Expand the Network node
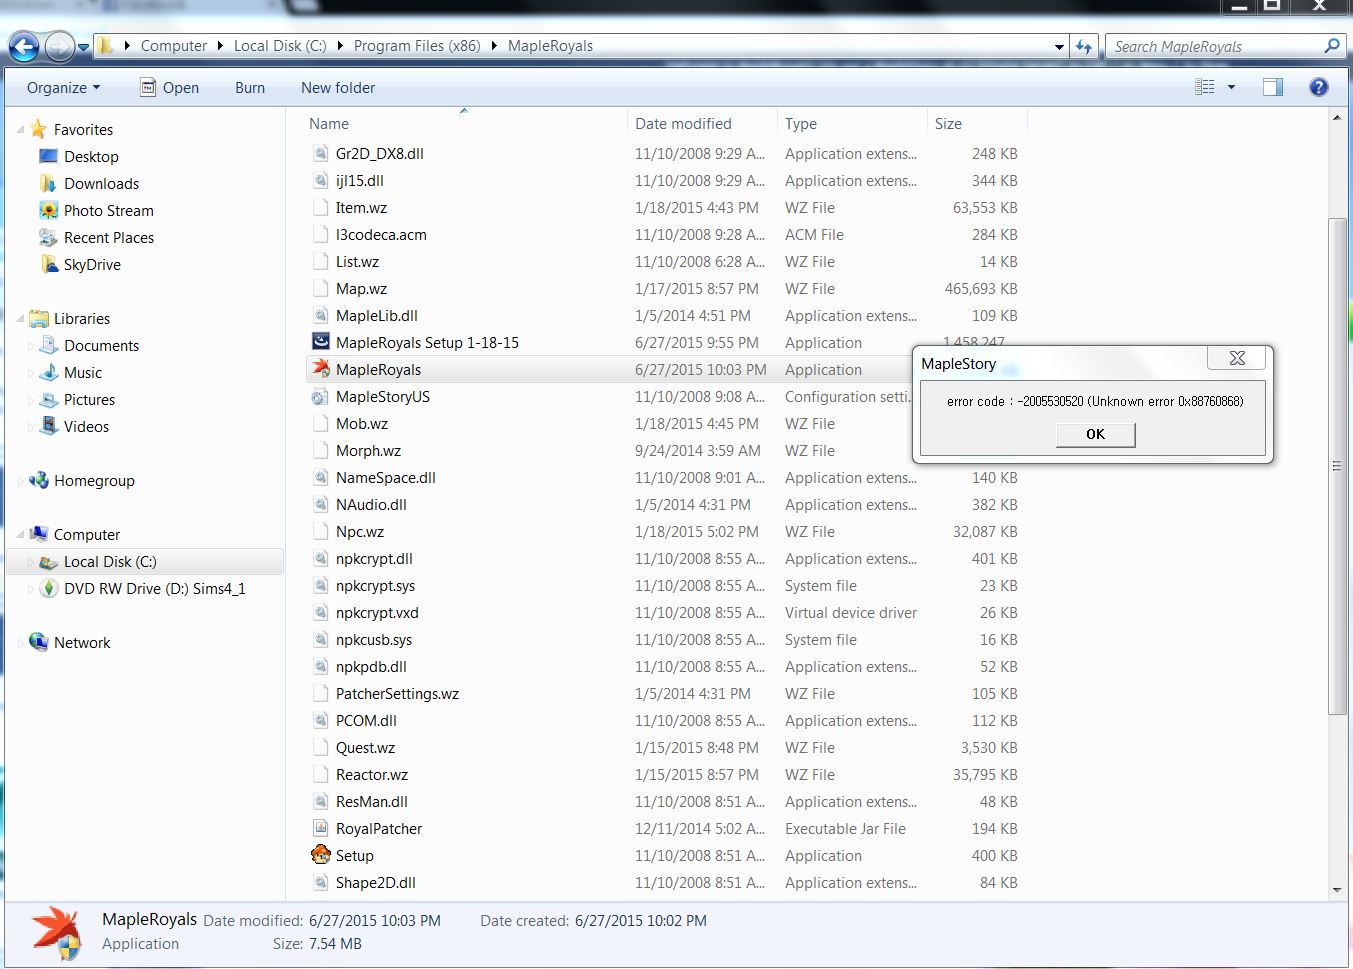1353x969 pixels. pyautogui.click(x=20, y=643)
